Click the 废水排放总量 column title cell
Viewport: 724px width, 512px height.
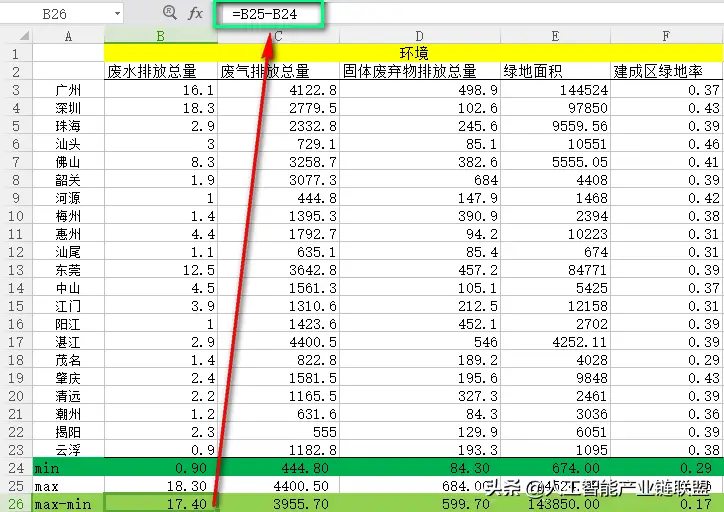click(x=160, y=72)
